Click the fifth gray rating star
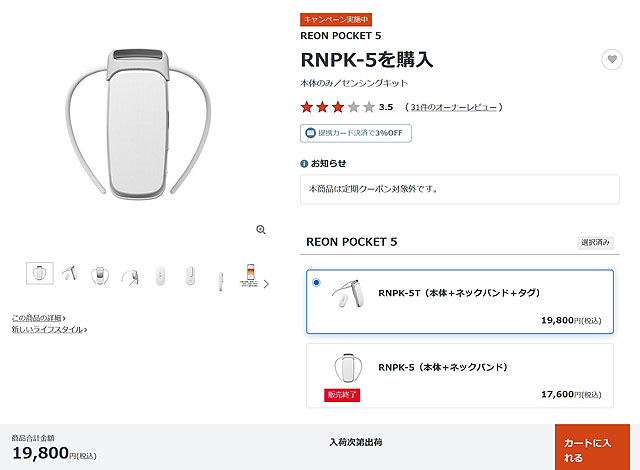 (x=369, y=107)
